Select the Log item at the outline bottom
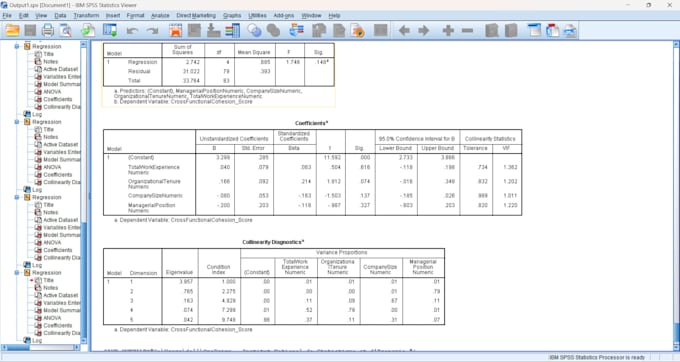Screen dimensions: 680x362 point(37,341)
